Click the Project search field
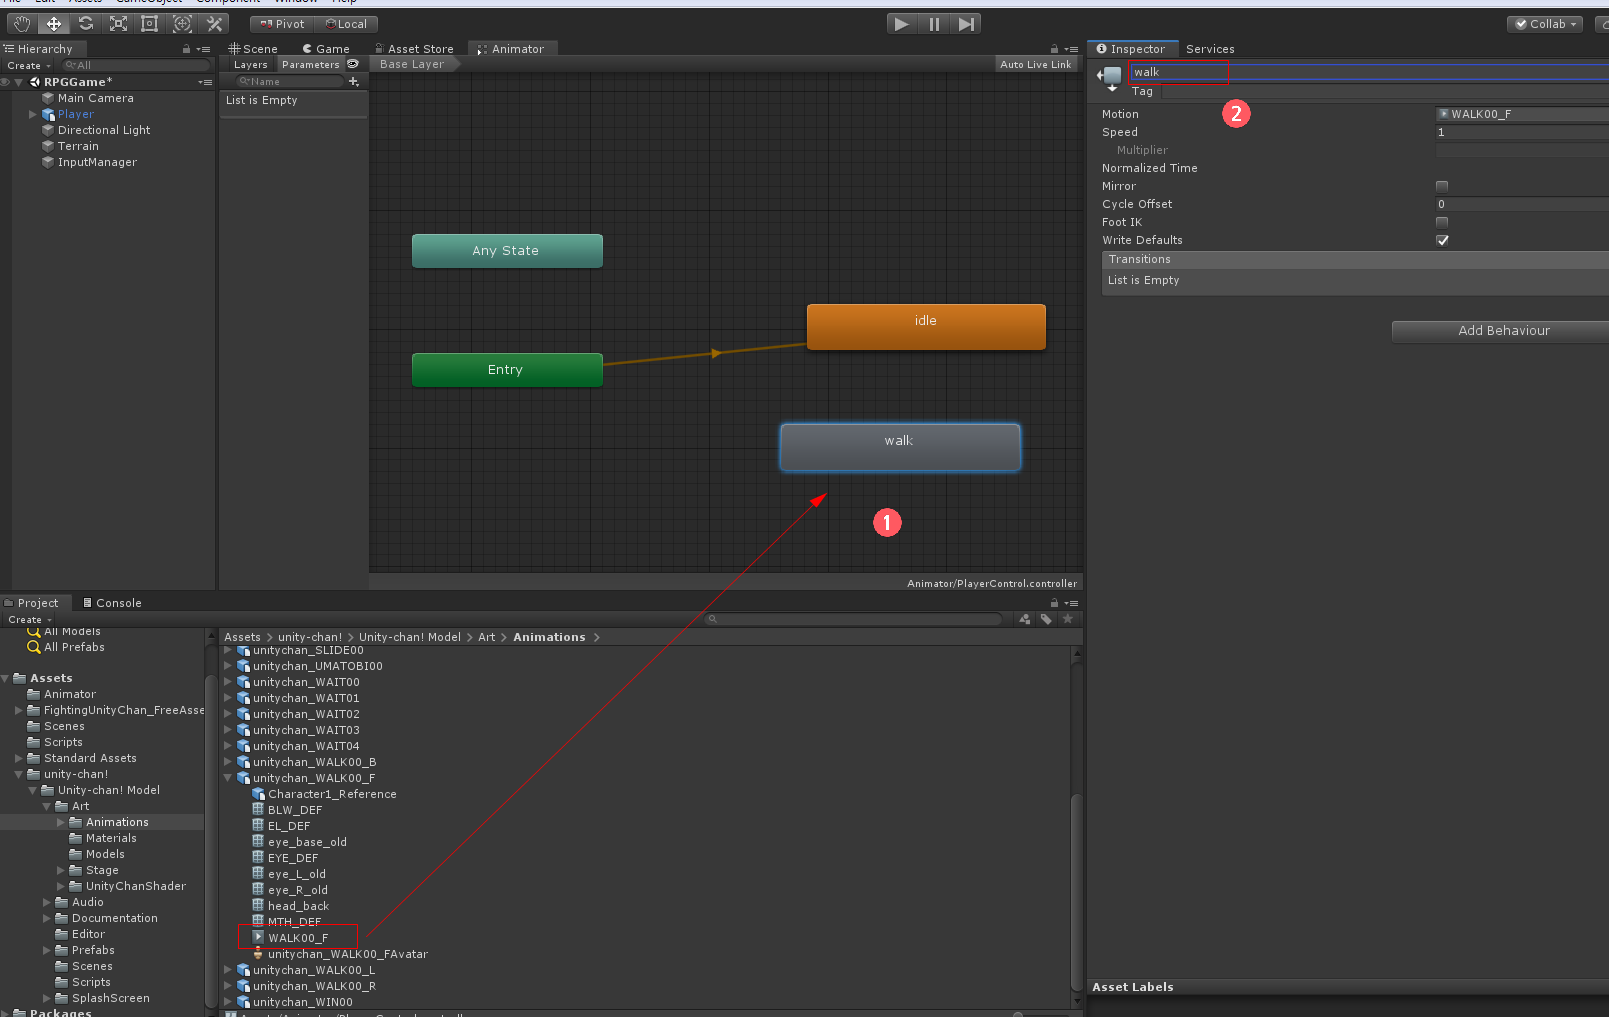The height and width of the screenshot is (1017, 1609). (855, 619)
